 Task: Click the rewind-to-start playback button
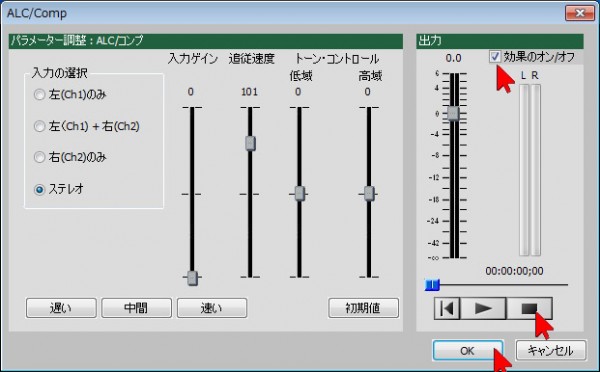447,308
